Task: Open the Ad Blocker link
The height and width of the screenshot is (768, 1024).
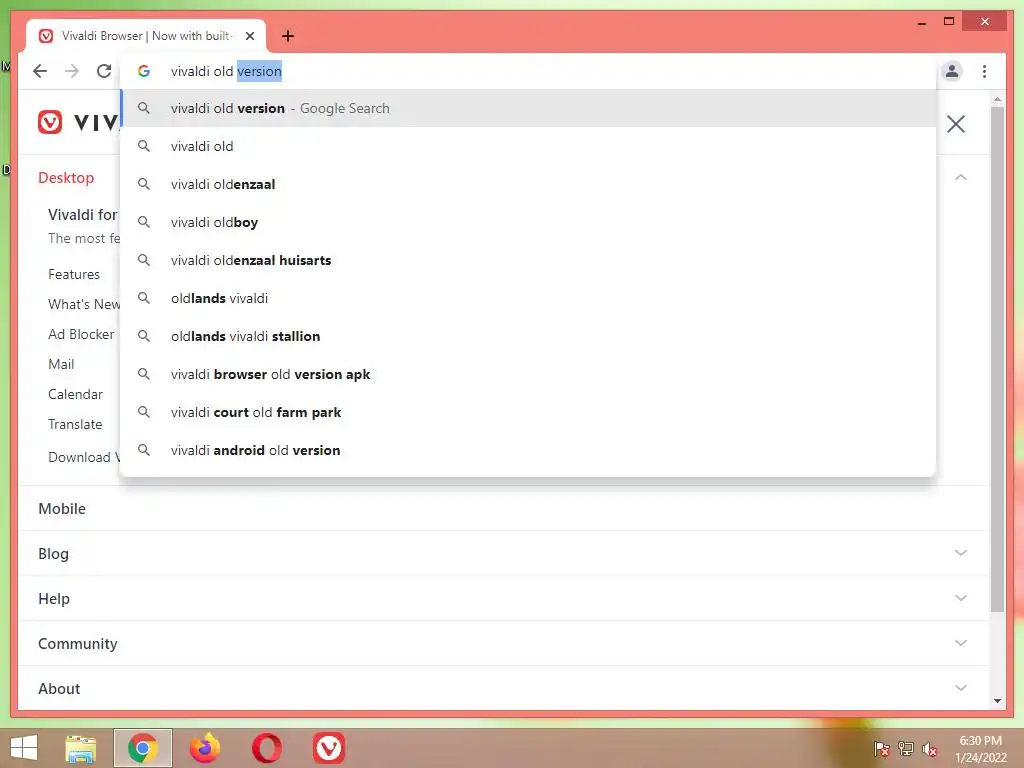Action: [x=81, y=334]
